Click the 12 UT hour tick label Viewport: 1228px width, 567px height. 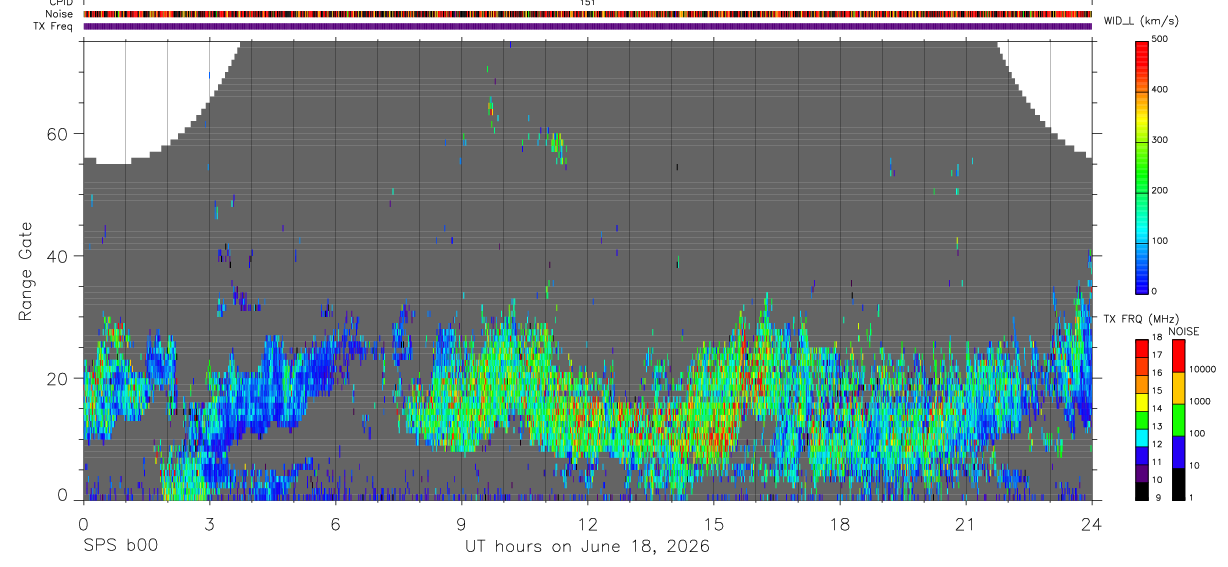[x=588, y=523]
